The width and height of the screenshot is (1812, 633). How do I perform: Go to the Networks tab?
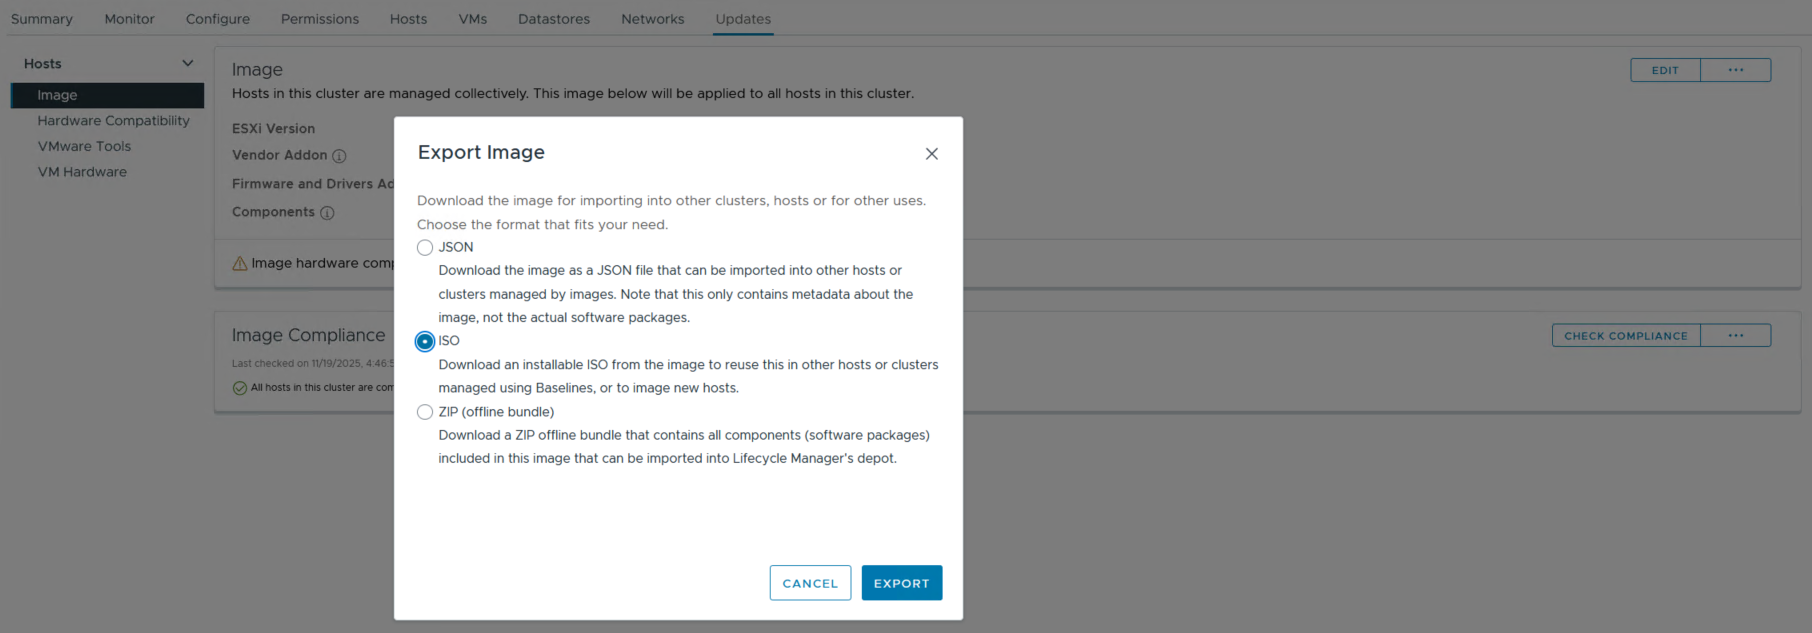(x=652, y=19)
